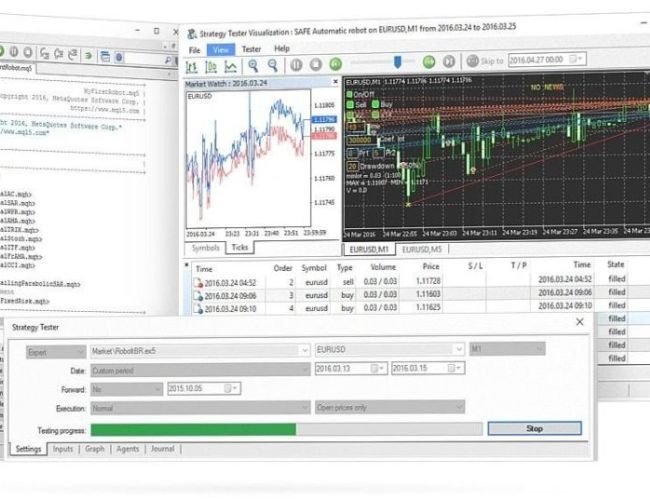Select the line chart type icon
This screenshot has height=500, width=650.
(x=230, y=66)
